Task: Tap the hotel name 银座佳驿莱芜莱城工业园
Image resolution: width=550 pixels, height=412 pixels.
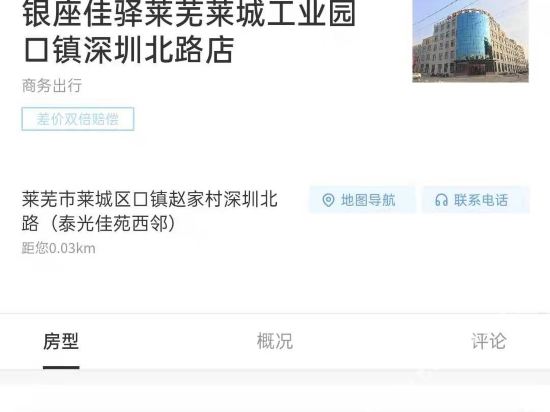Action: point(189,14)
